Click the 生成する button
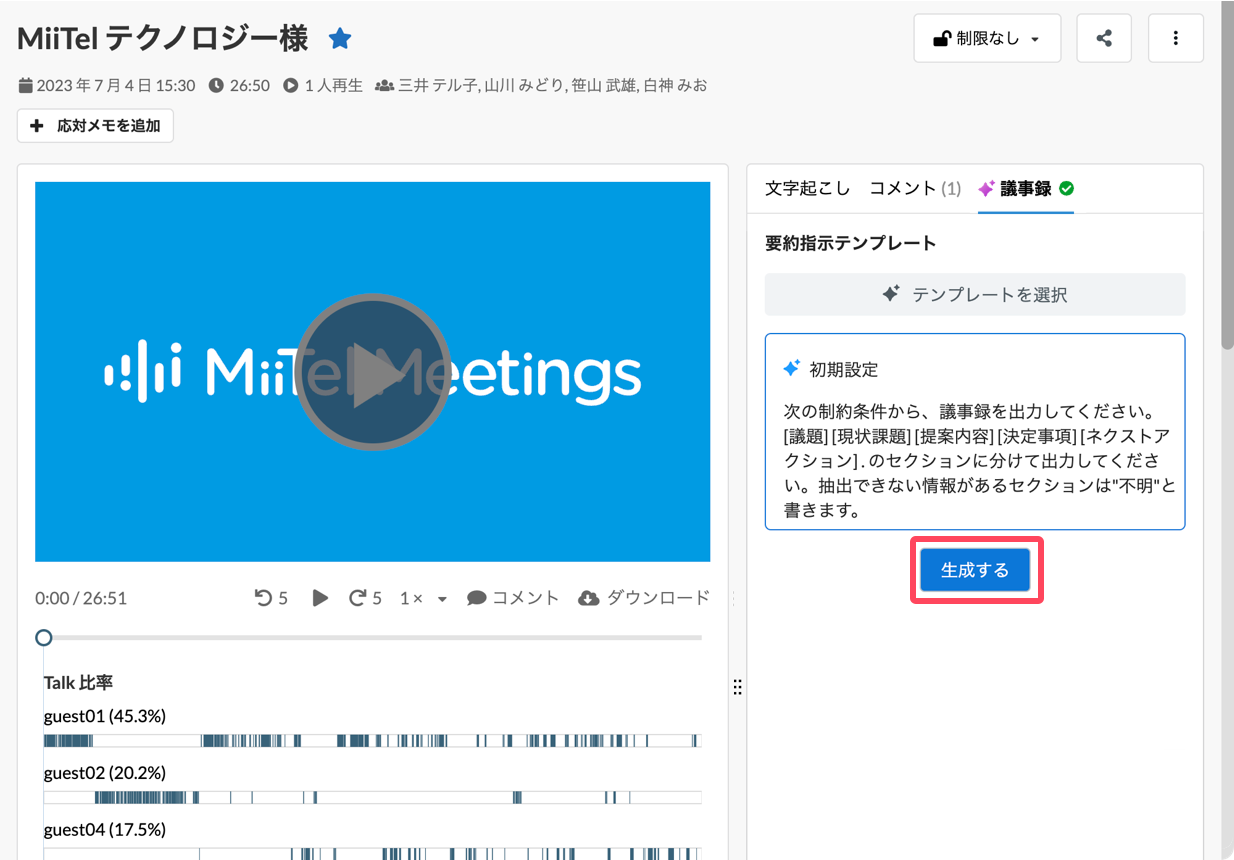 [x=975, y=570]
